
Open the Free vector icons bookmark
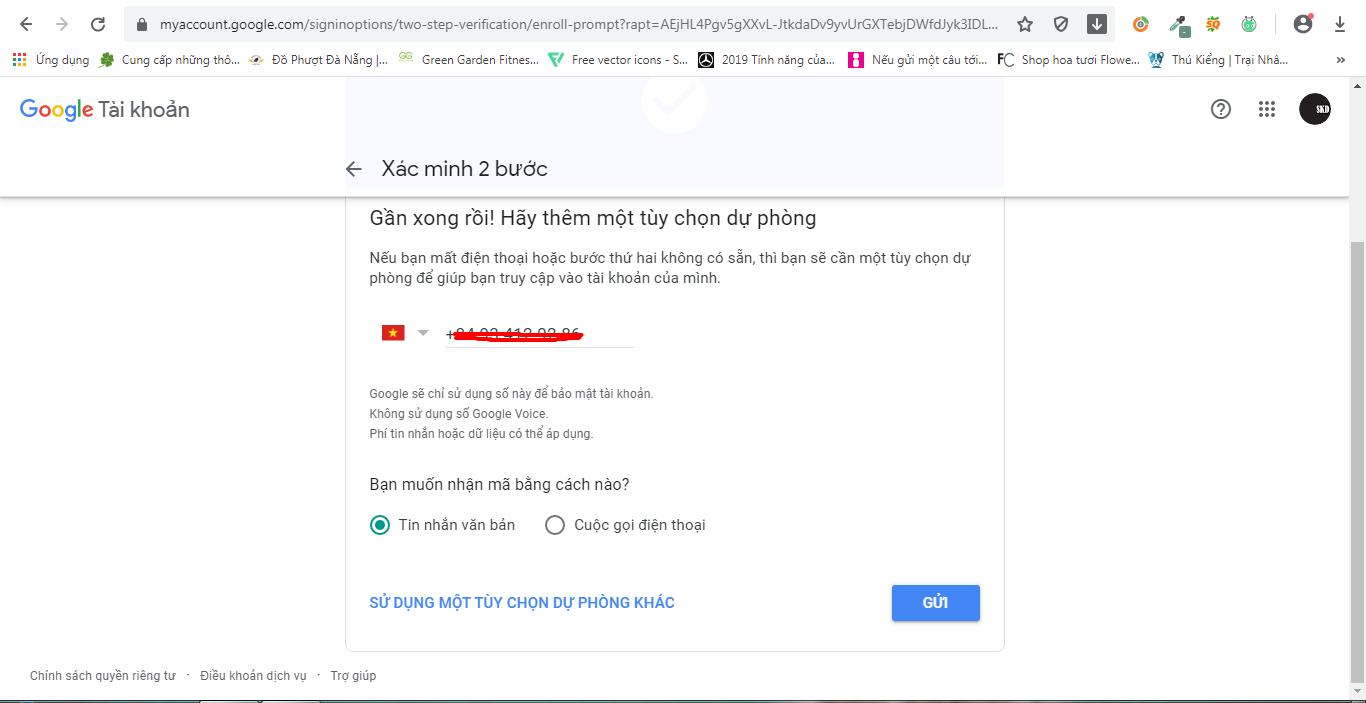click(618, 60)
